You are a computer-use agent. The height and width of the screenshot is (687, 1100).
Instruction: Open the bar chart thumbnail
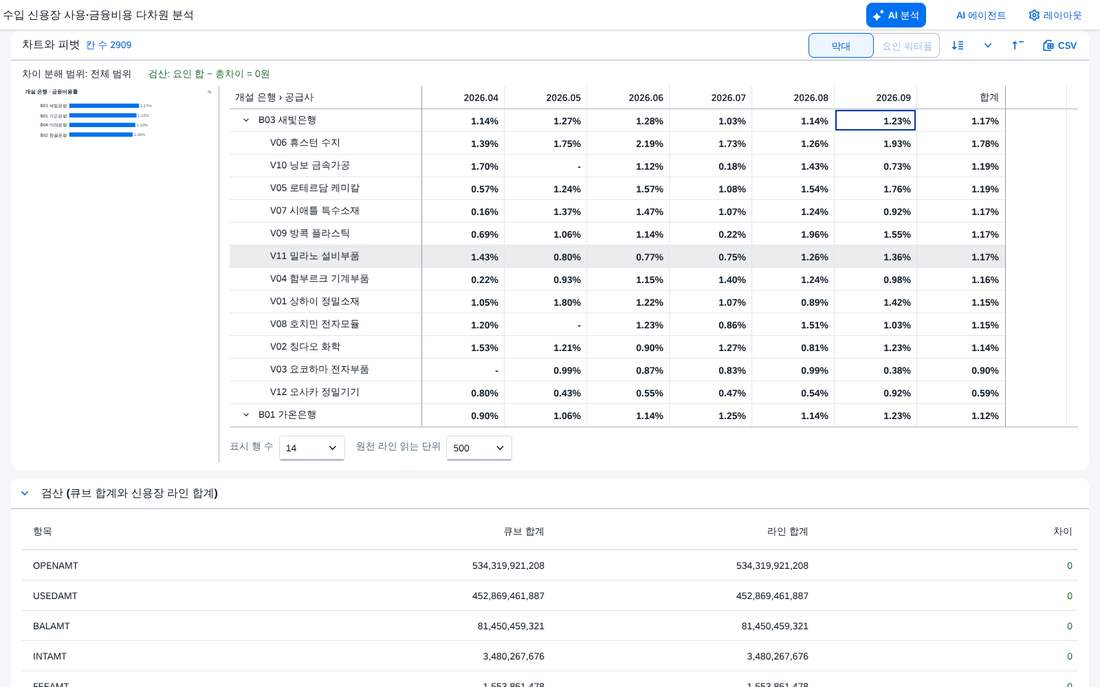click(x=116, y=112)
